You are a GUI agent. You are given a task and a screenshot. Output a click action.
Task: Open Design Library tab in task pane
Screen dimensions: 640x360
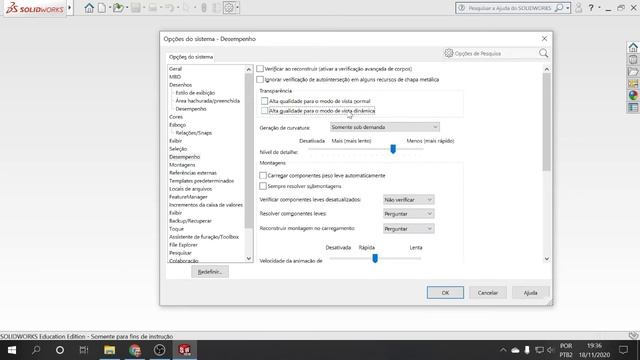(633, 60)
